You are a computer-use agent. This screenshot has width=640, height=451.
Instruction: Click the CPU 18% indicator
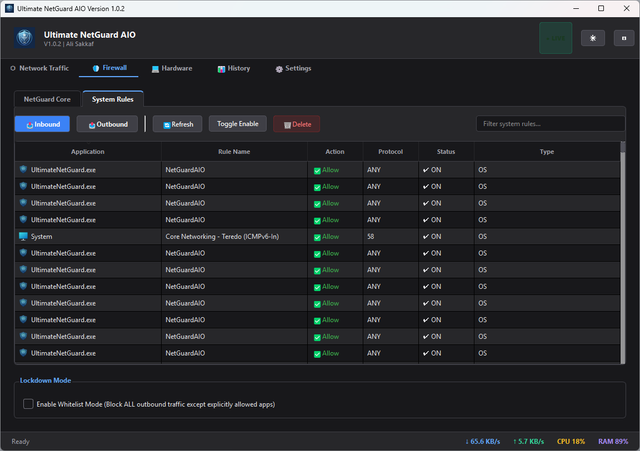click(x=571, y=441)
